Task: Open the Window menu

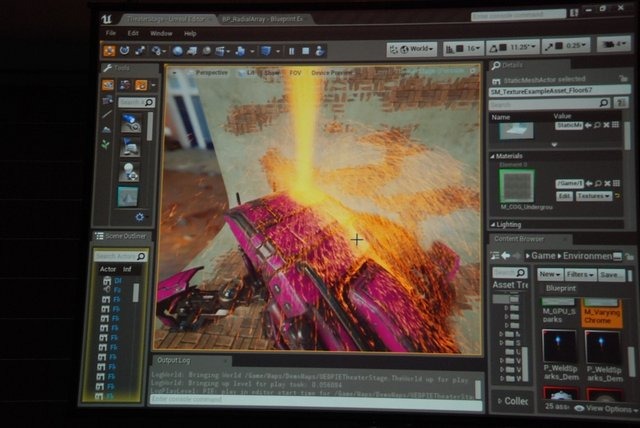Action: click(x=161, y=33)
